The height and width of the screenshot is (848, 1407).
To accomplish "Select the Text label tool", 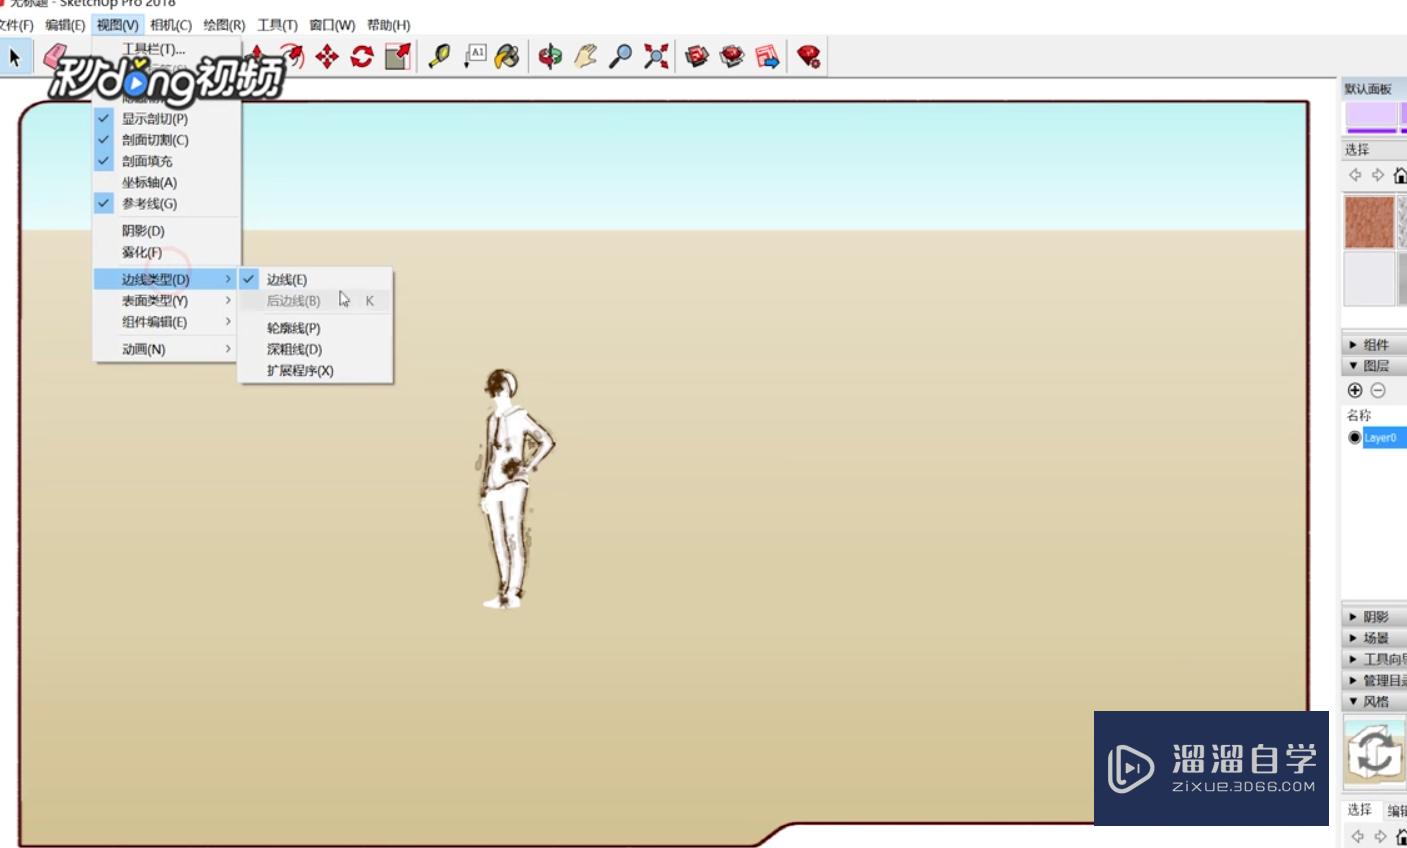I will 475,56.
